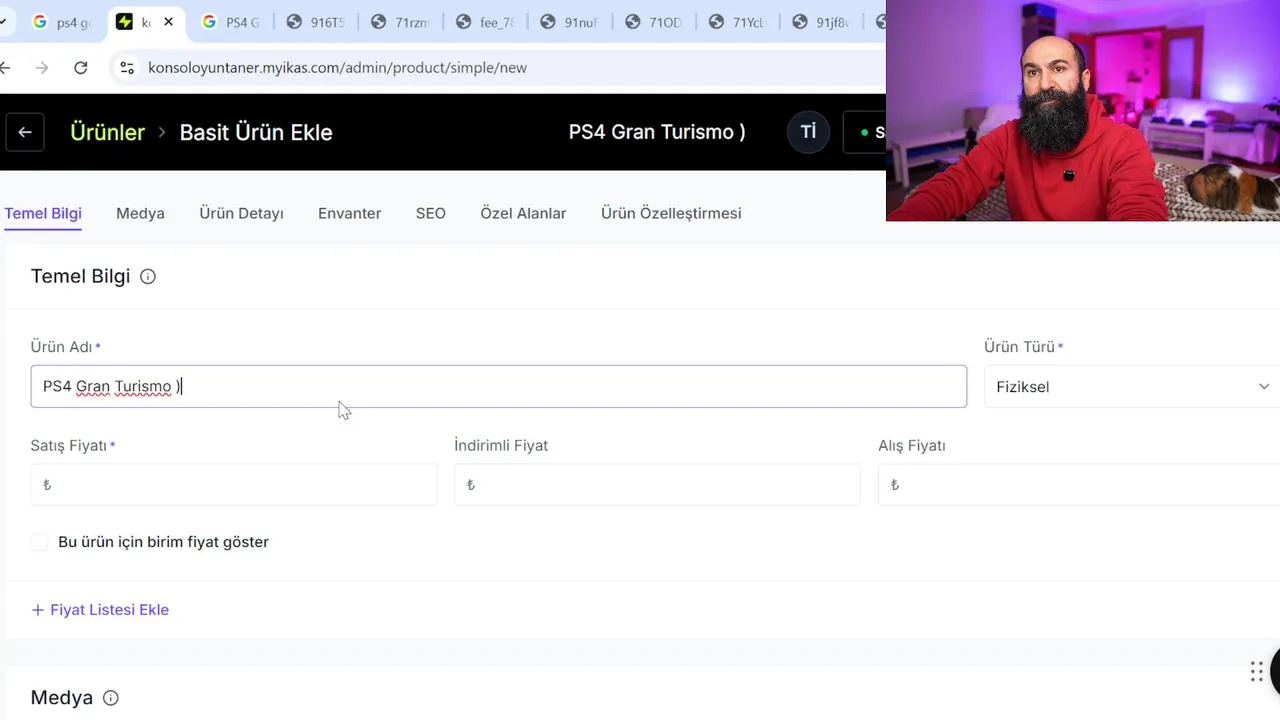The width and height of the screenshot is (1280, 720).
Task: Click Fiyat Listesi Ekle link
Action: [x=109, y=610]
